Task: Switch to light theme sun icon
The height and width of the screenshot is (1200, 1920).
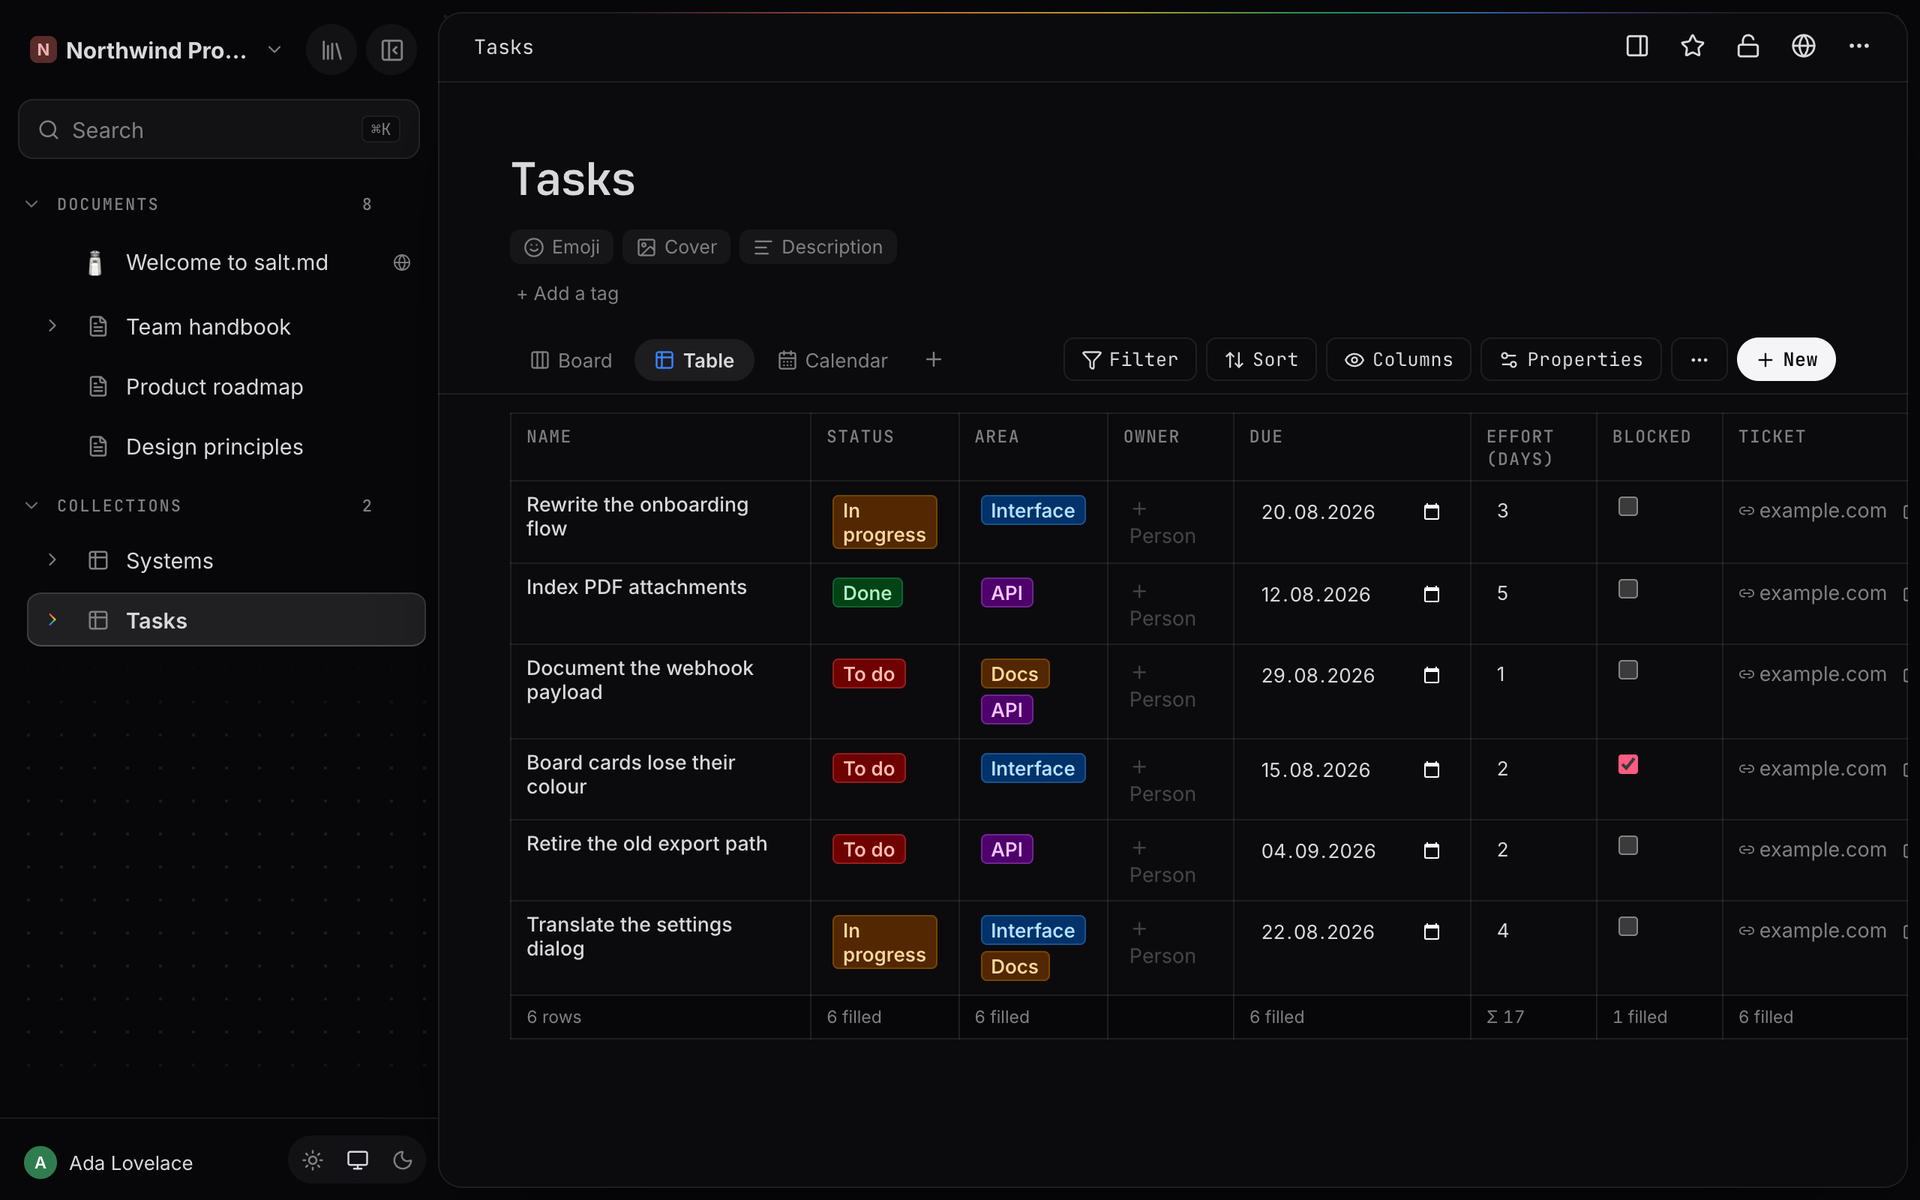Action: click(x=313, y=1160)
